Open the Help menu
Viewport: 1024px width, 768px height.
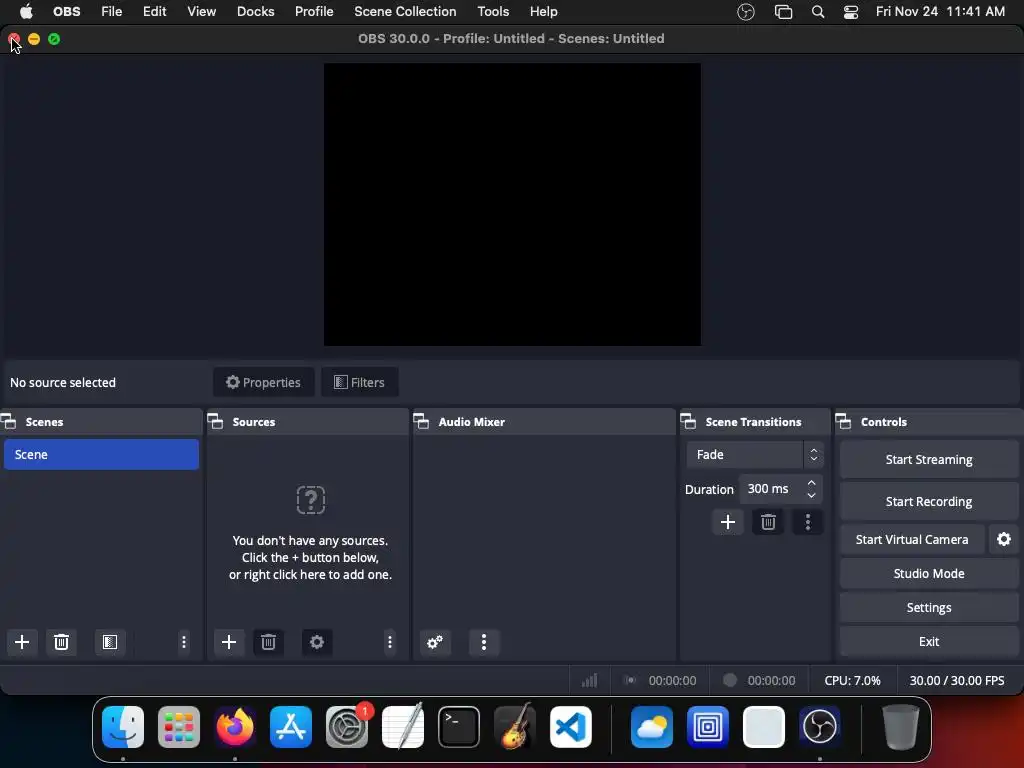pyautogui.click(x=543, y=12)
